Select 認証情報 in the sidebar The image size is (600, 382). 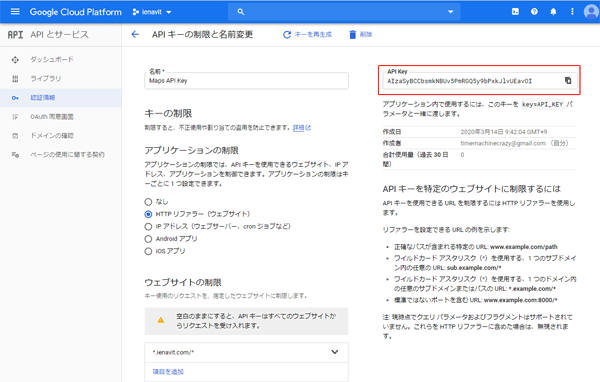click(x=61, y=98)
